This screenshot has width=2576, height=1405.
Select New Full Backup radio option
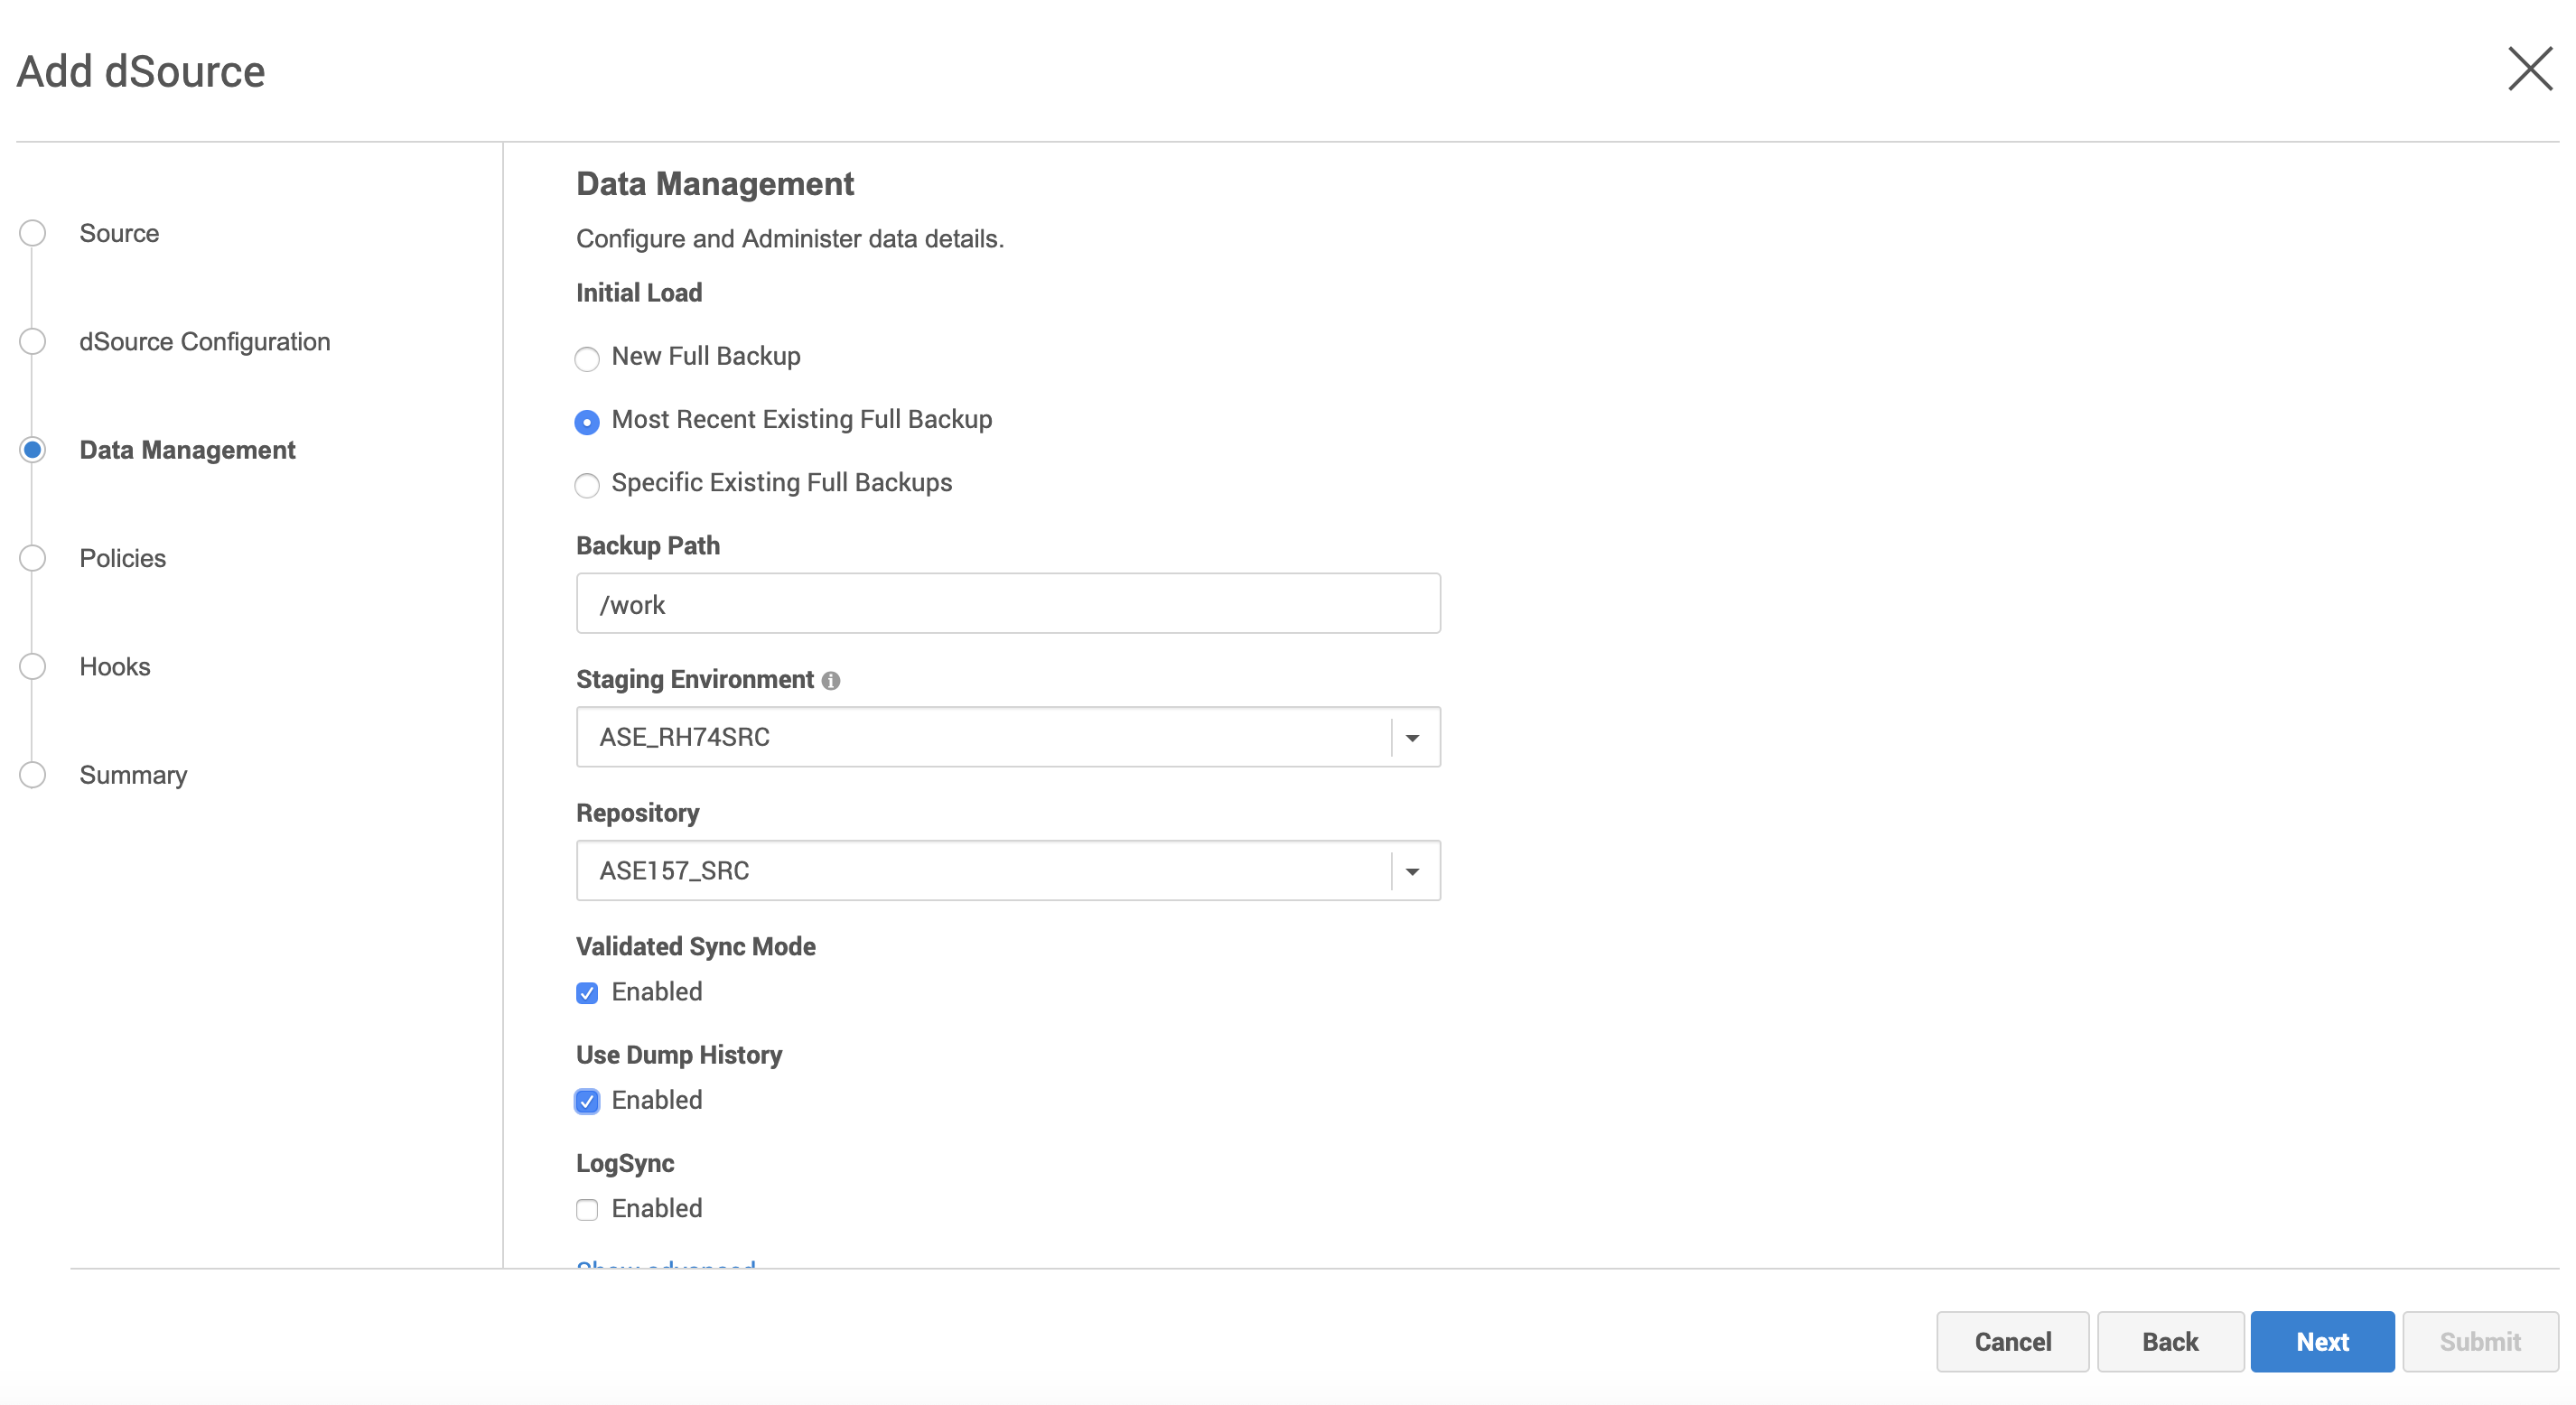click(x=587, y=359)
